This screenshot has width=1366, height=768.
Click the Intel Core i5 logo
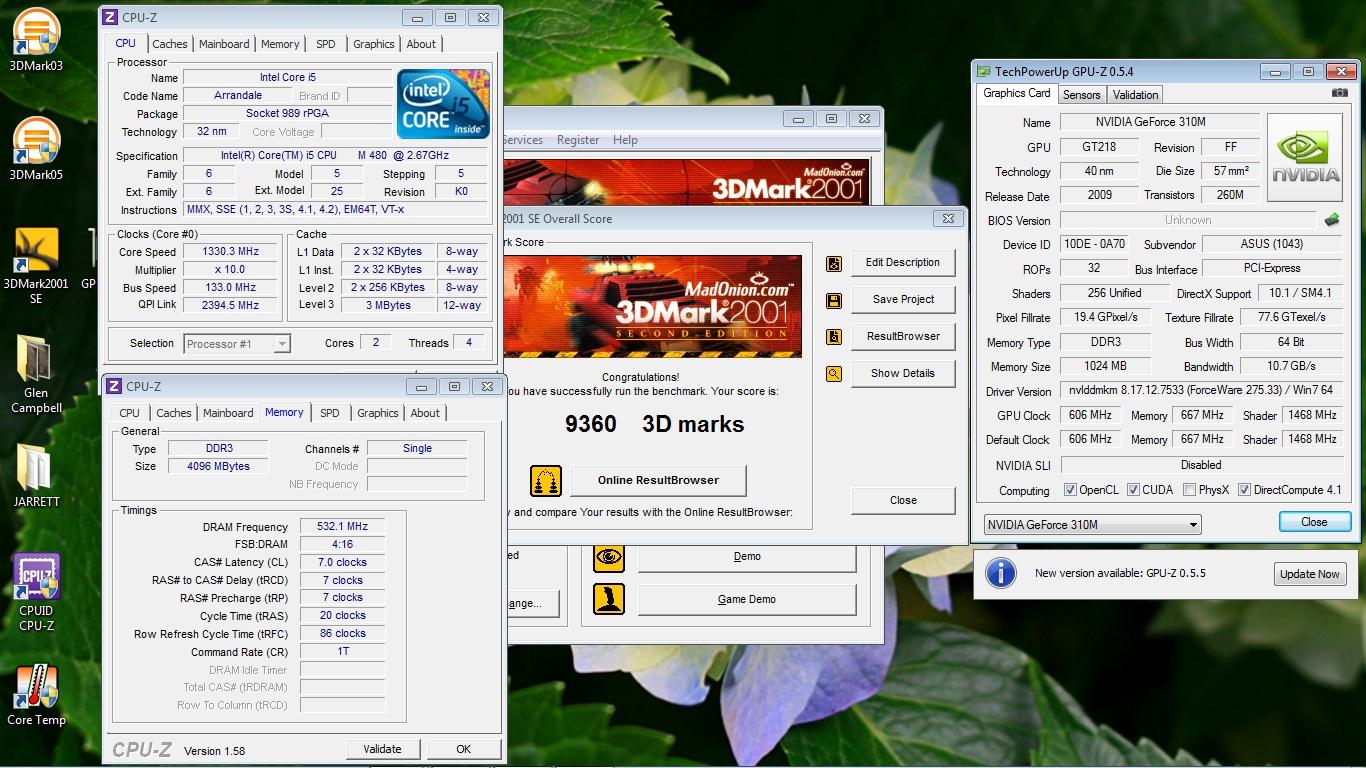tap(443, 103)
